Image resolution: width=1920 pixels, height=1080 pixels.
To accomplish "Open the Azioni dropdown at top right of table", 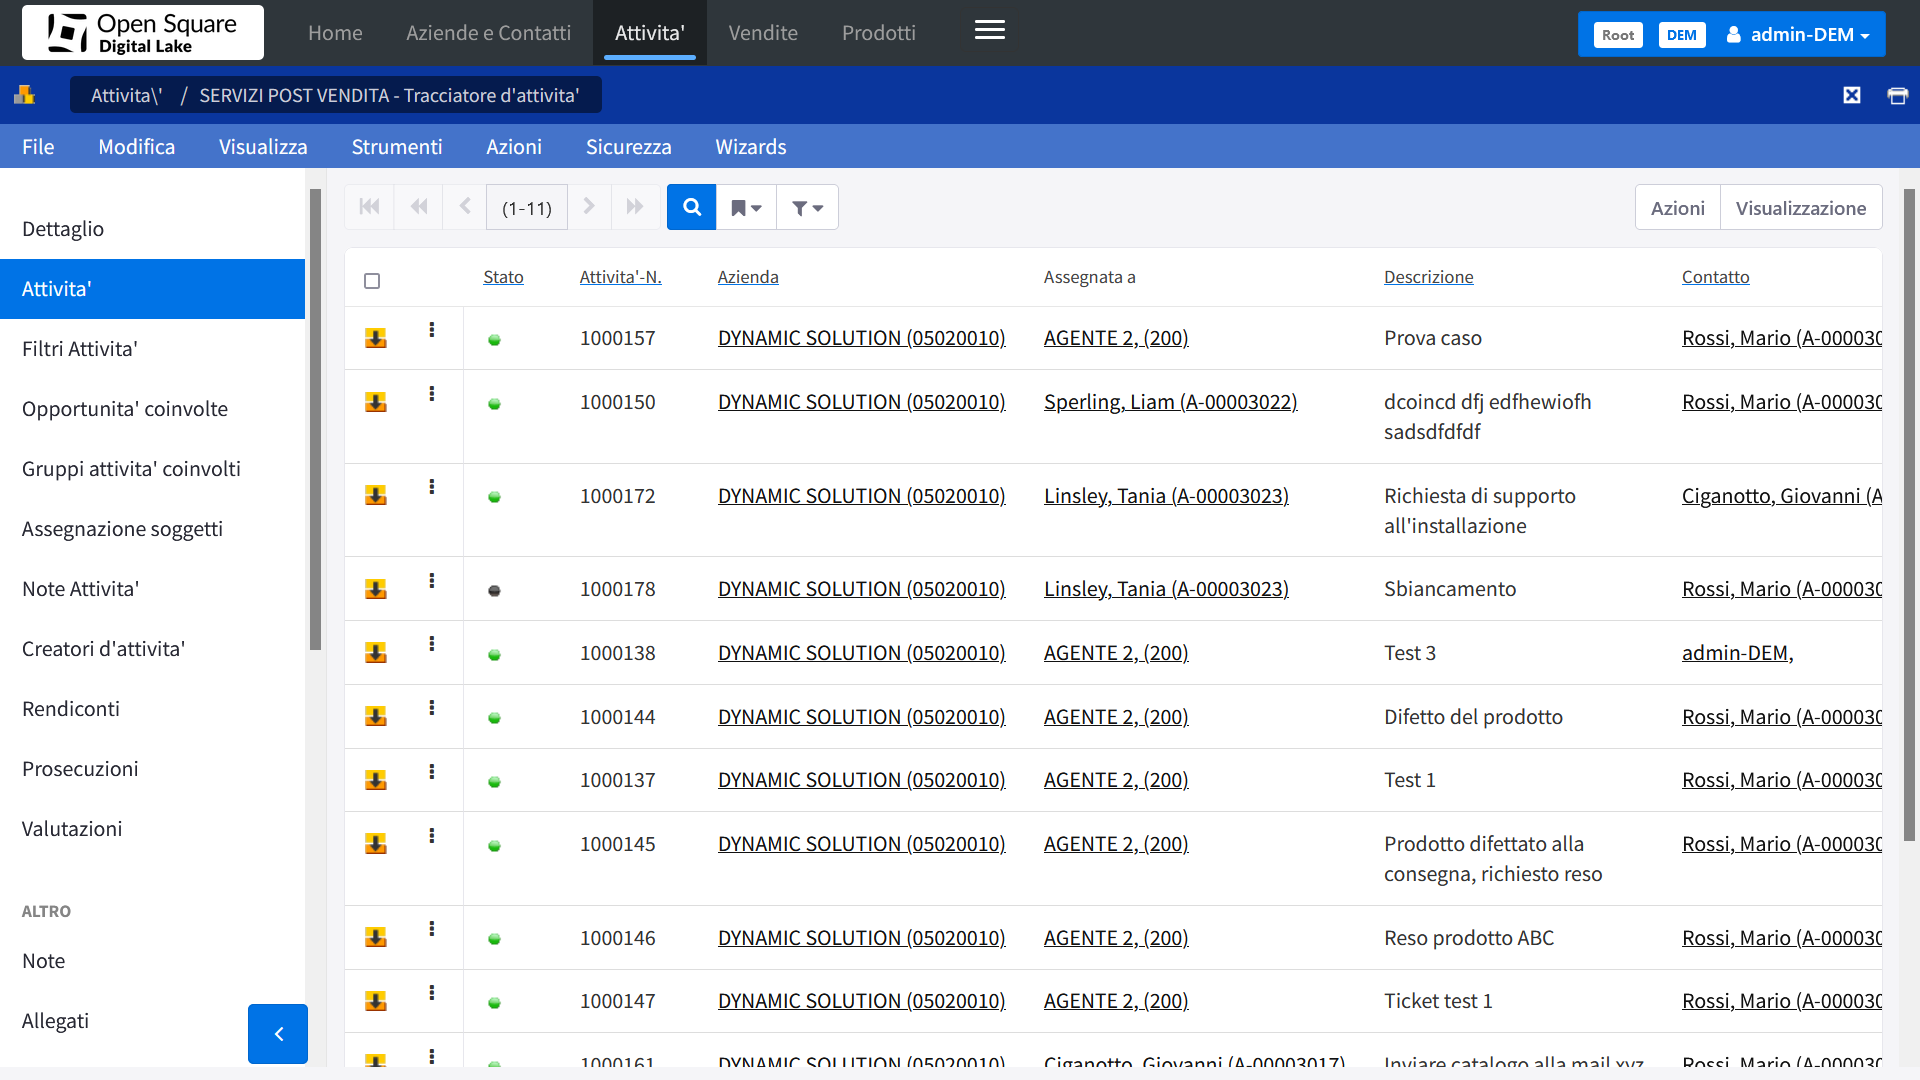I will [1677, 208].
